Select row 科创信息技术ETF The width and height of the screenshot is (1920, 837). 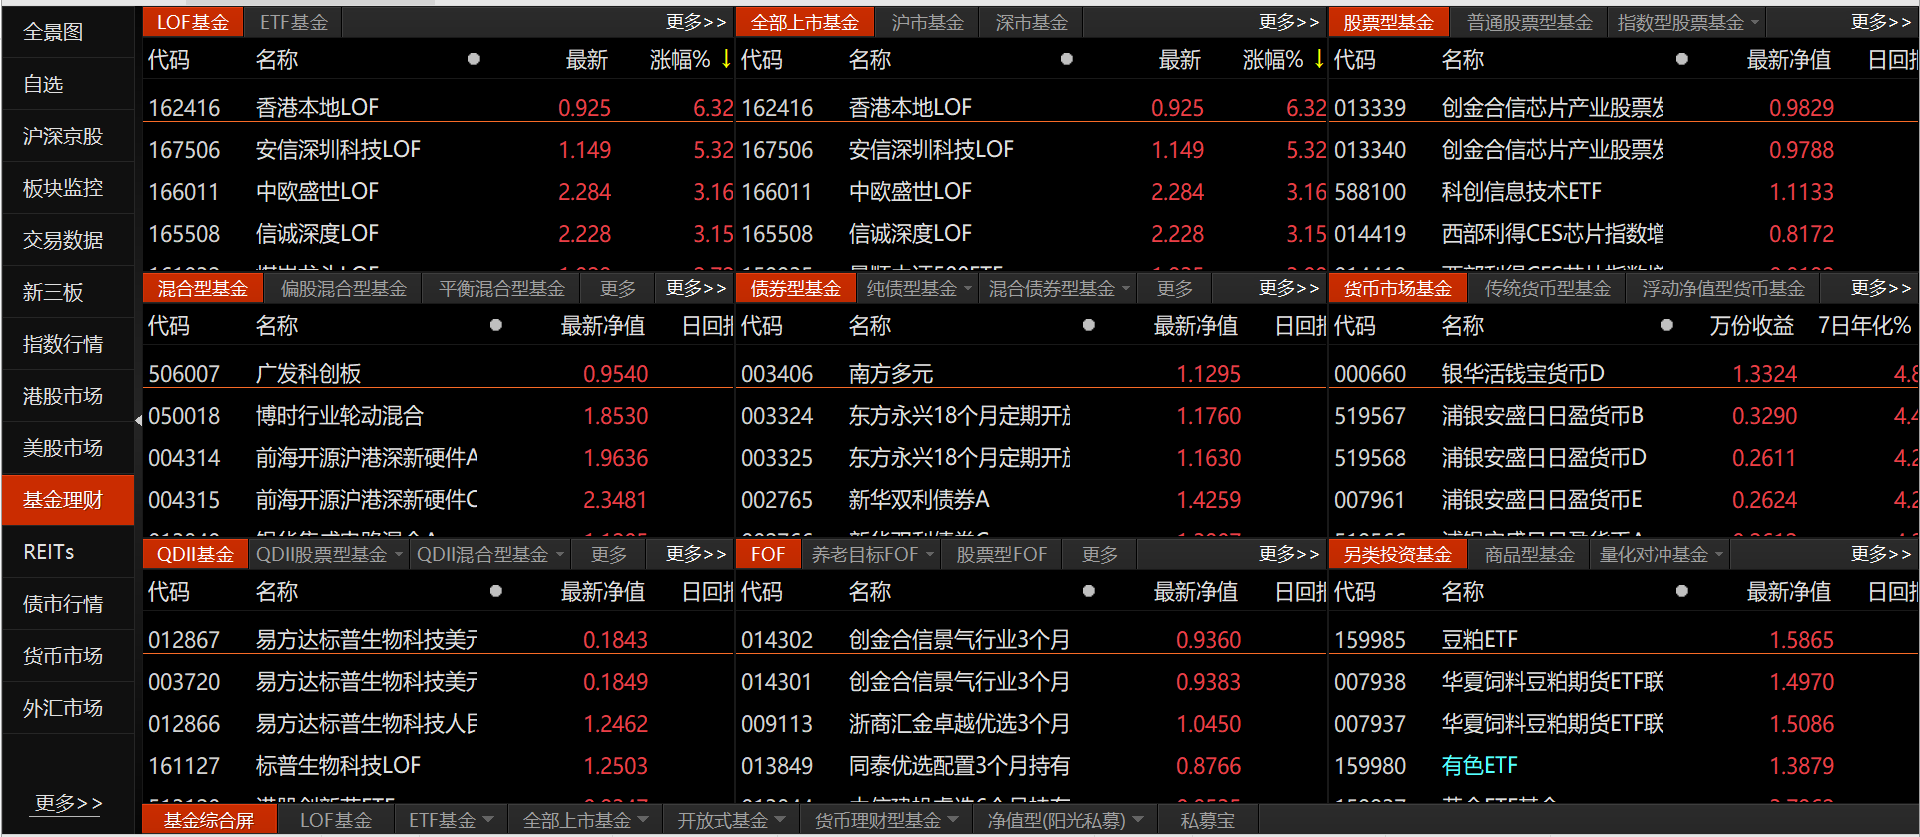[x=1624, y=191]
